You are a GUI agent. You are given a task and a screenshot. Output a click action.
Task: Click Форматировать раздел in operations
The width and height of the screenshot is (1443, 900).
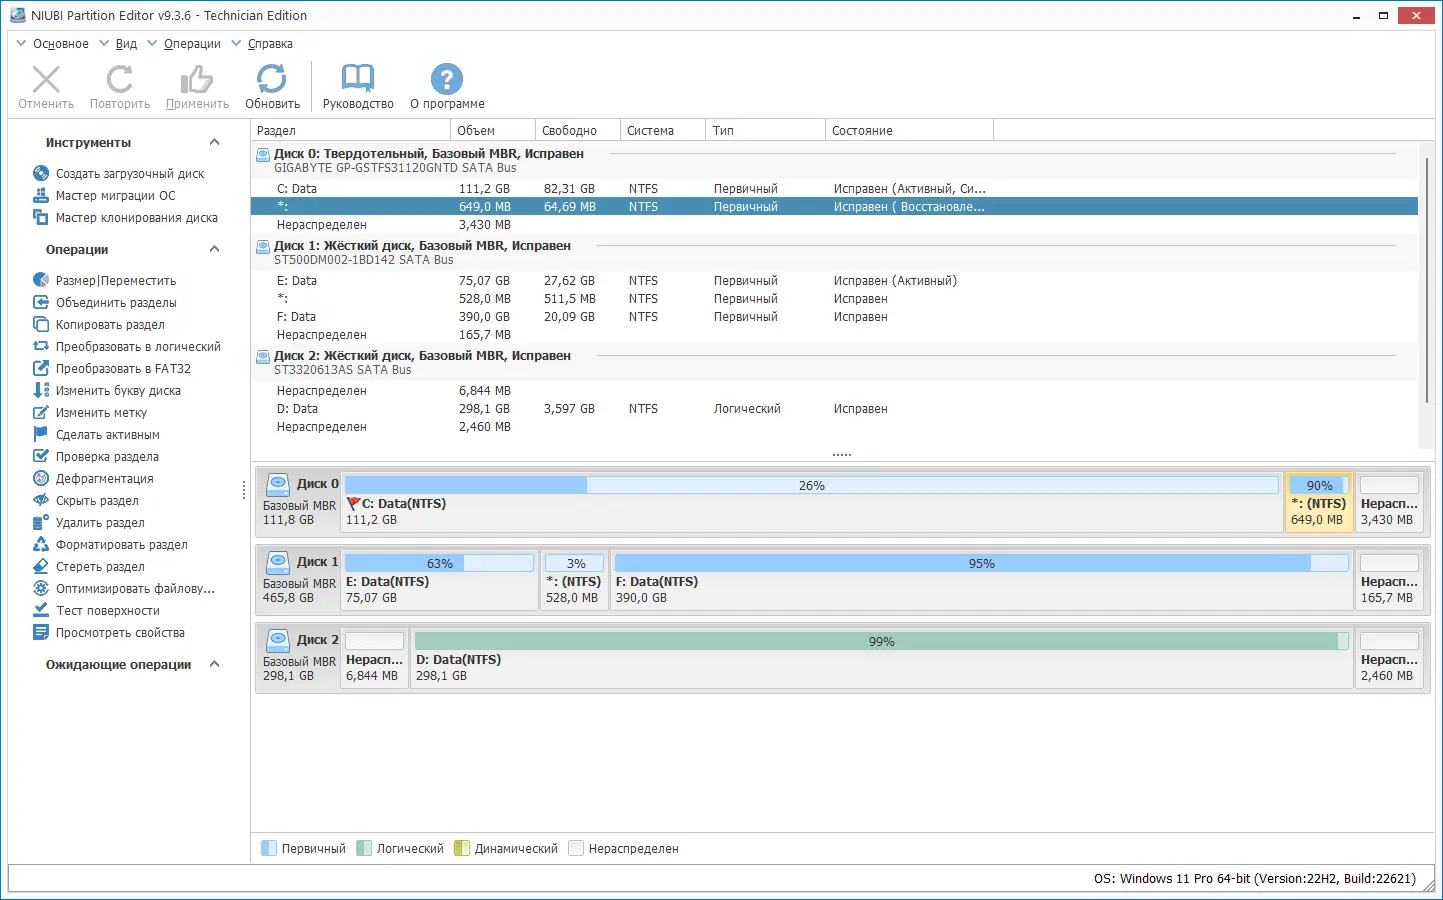(x=121, y=545)
